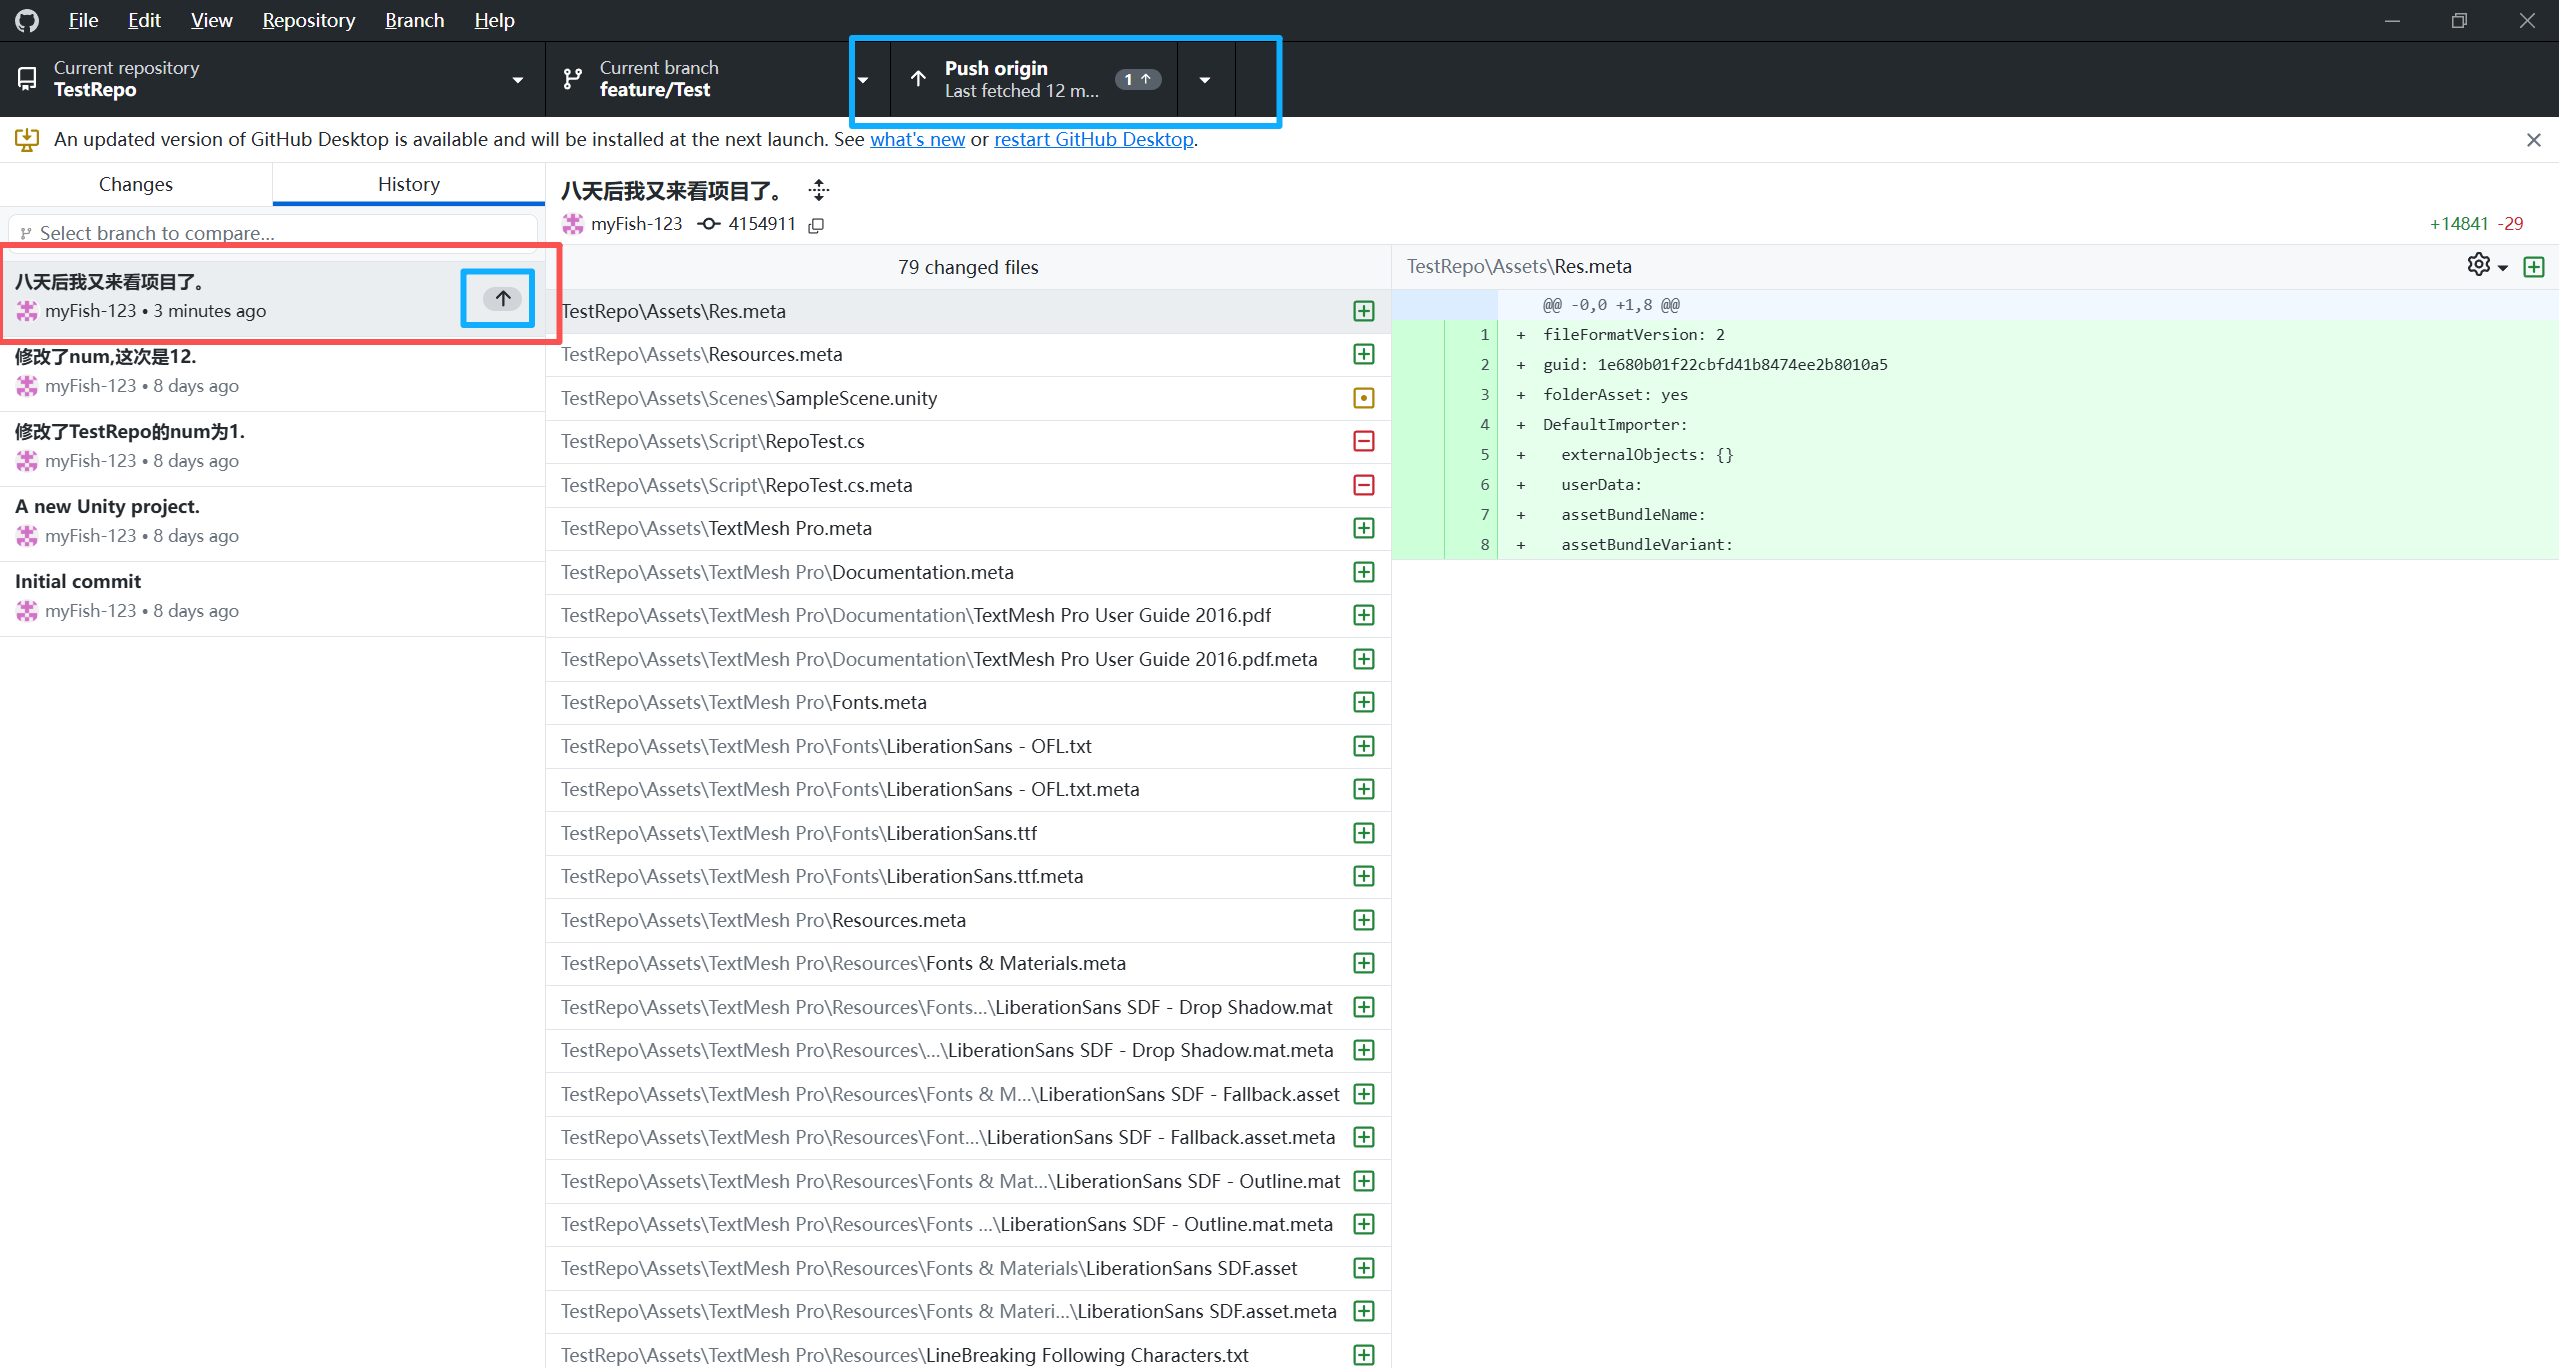The width and height of the screenshot is (2559, 1368).
Task: Open the File menu
Action: tap(83, 20)
